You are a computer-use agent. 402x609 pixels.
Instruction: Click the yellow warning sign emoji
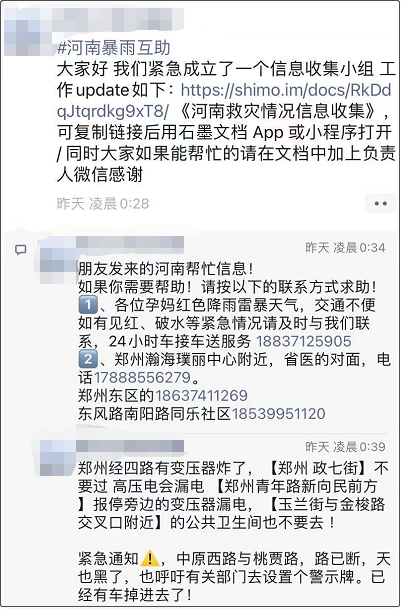tap(150, 559)
